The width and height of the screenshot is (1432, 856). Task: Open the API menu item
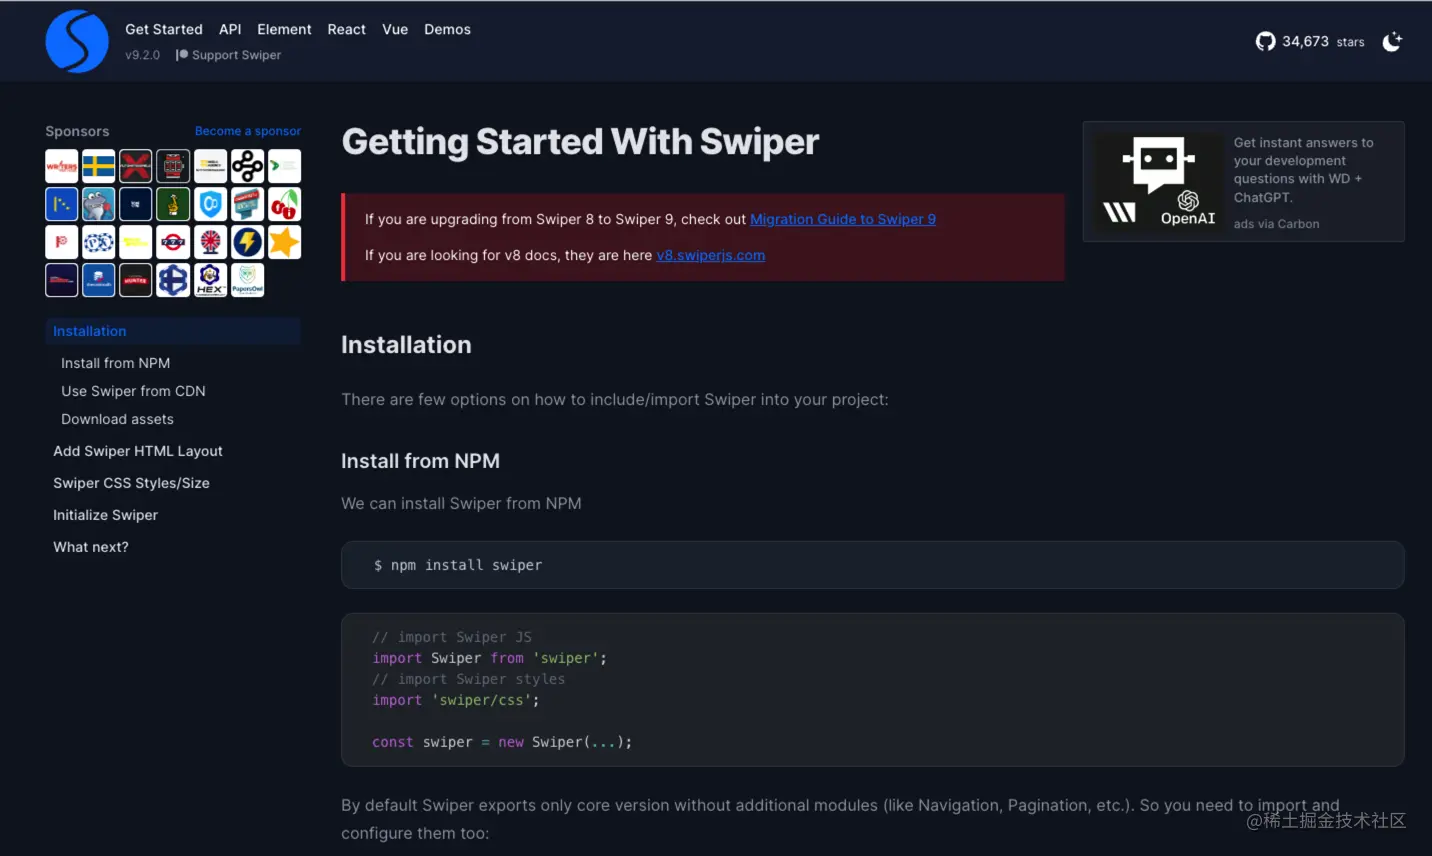coord(230,29)
